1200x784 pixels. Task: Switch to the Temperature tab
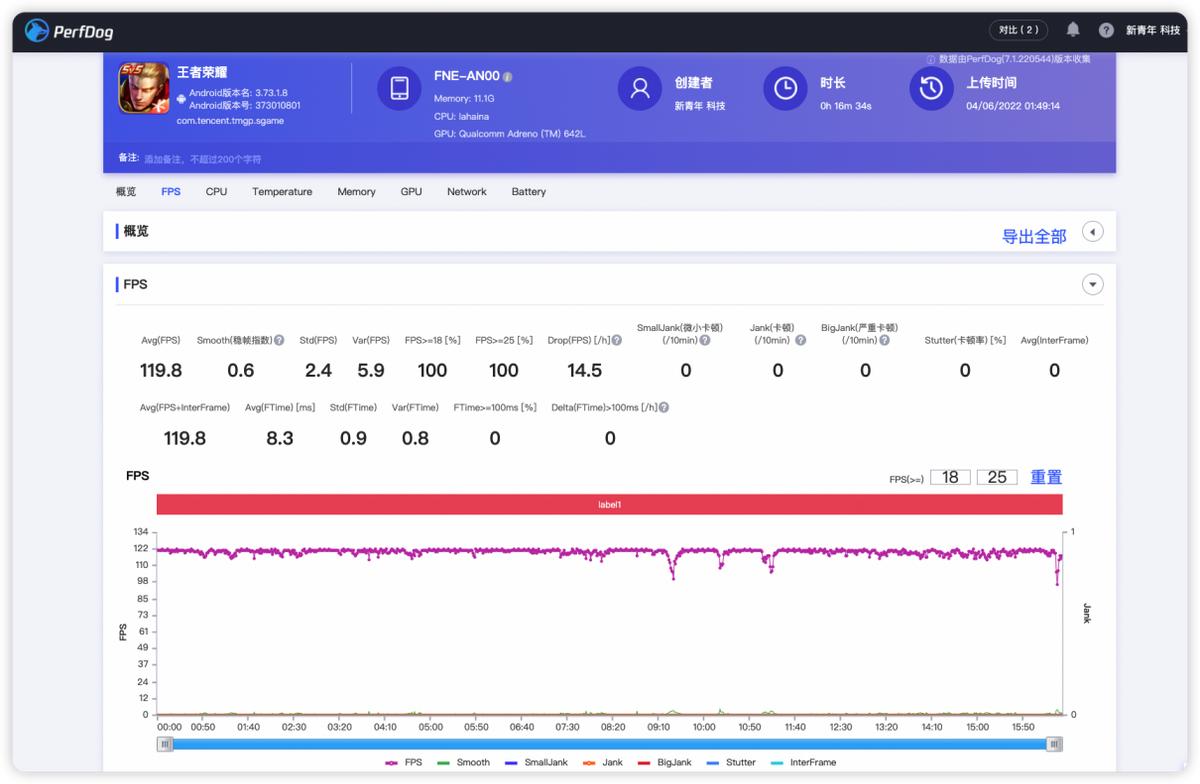click(x=282, y=192)
